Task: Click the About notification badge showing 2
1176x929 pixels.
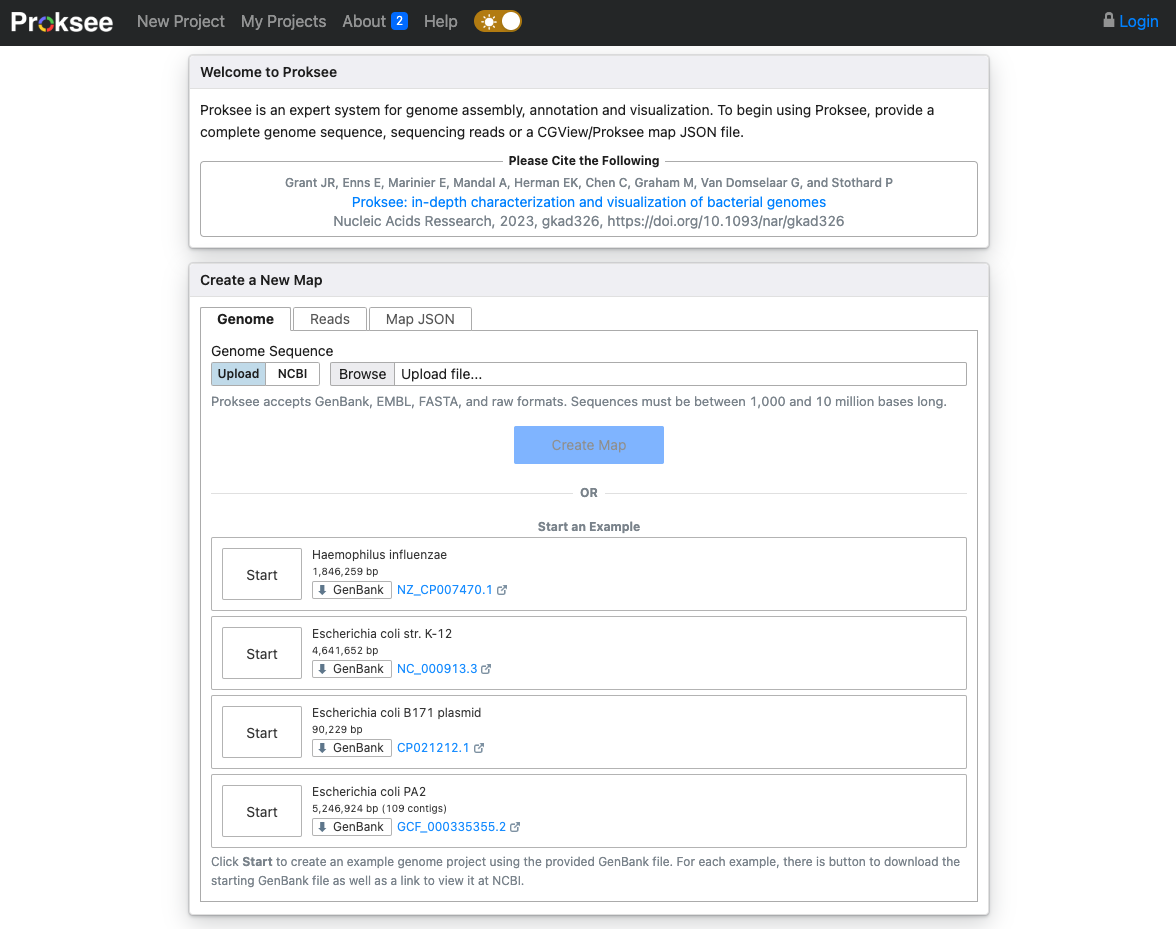Action: (x=400, y=21)
